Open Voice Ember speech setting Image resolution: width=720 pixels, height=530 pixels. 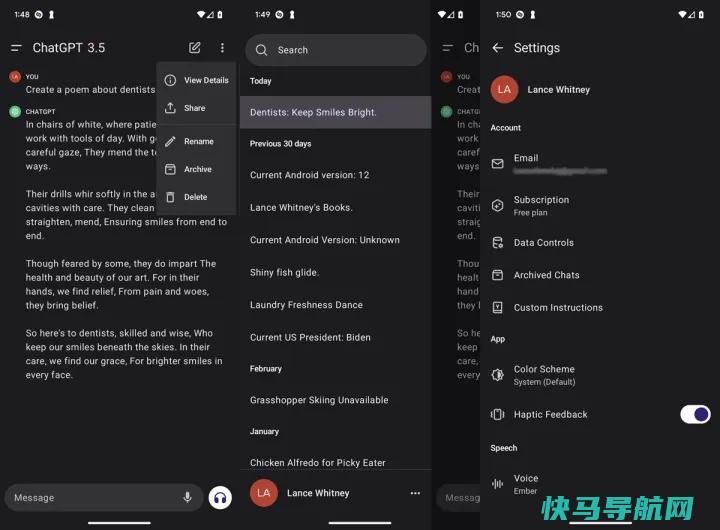(x=600, y=484)
